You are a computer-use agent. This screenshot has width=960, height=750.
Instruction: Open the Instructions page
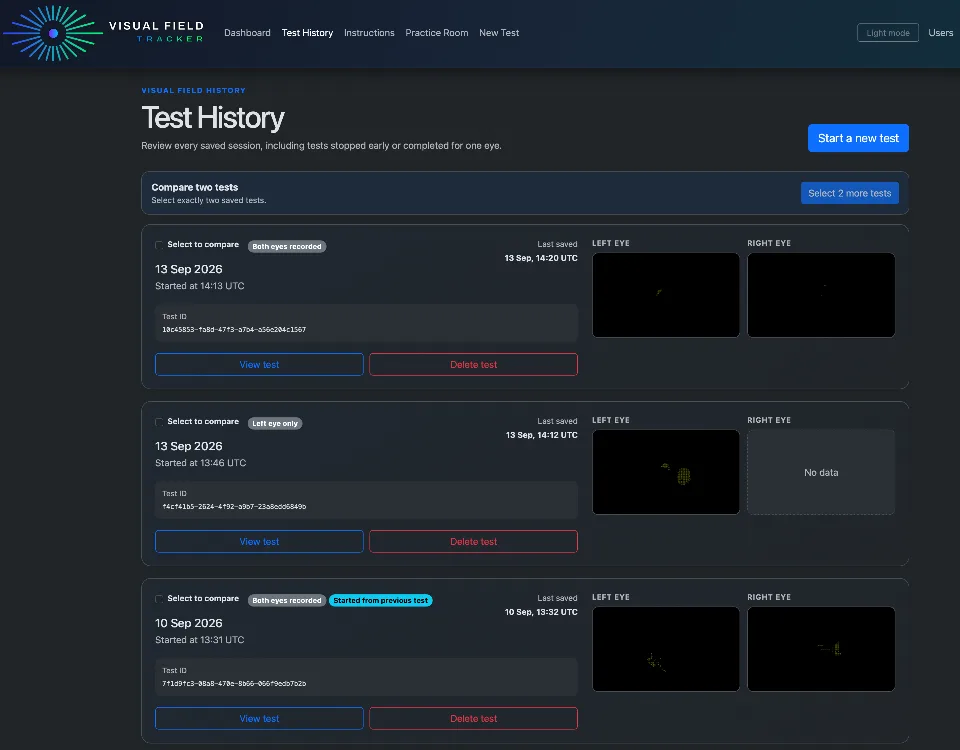click(x=369, y=33)
